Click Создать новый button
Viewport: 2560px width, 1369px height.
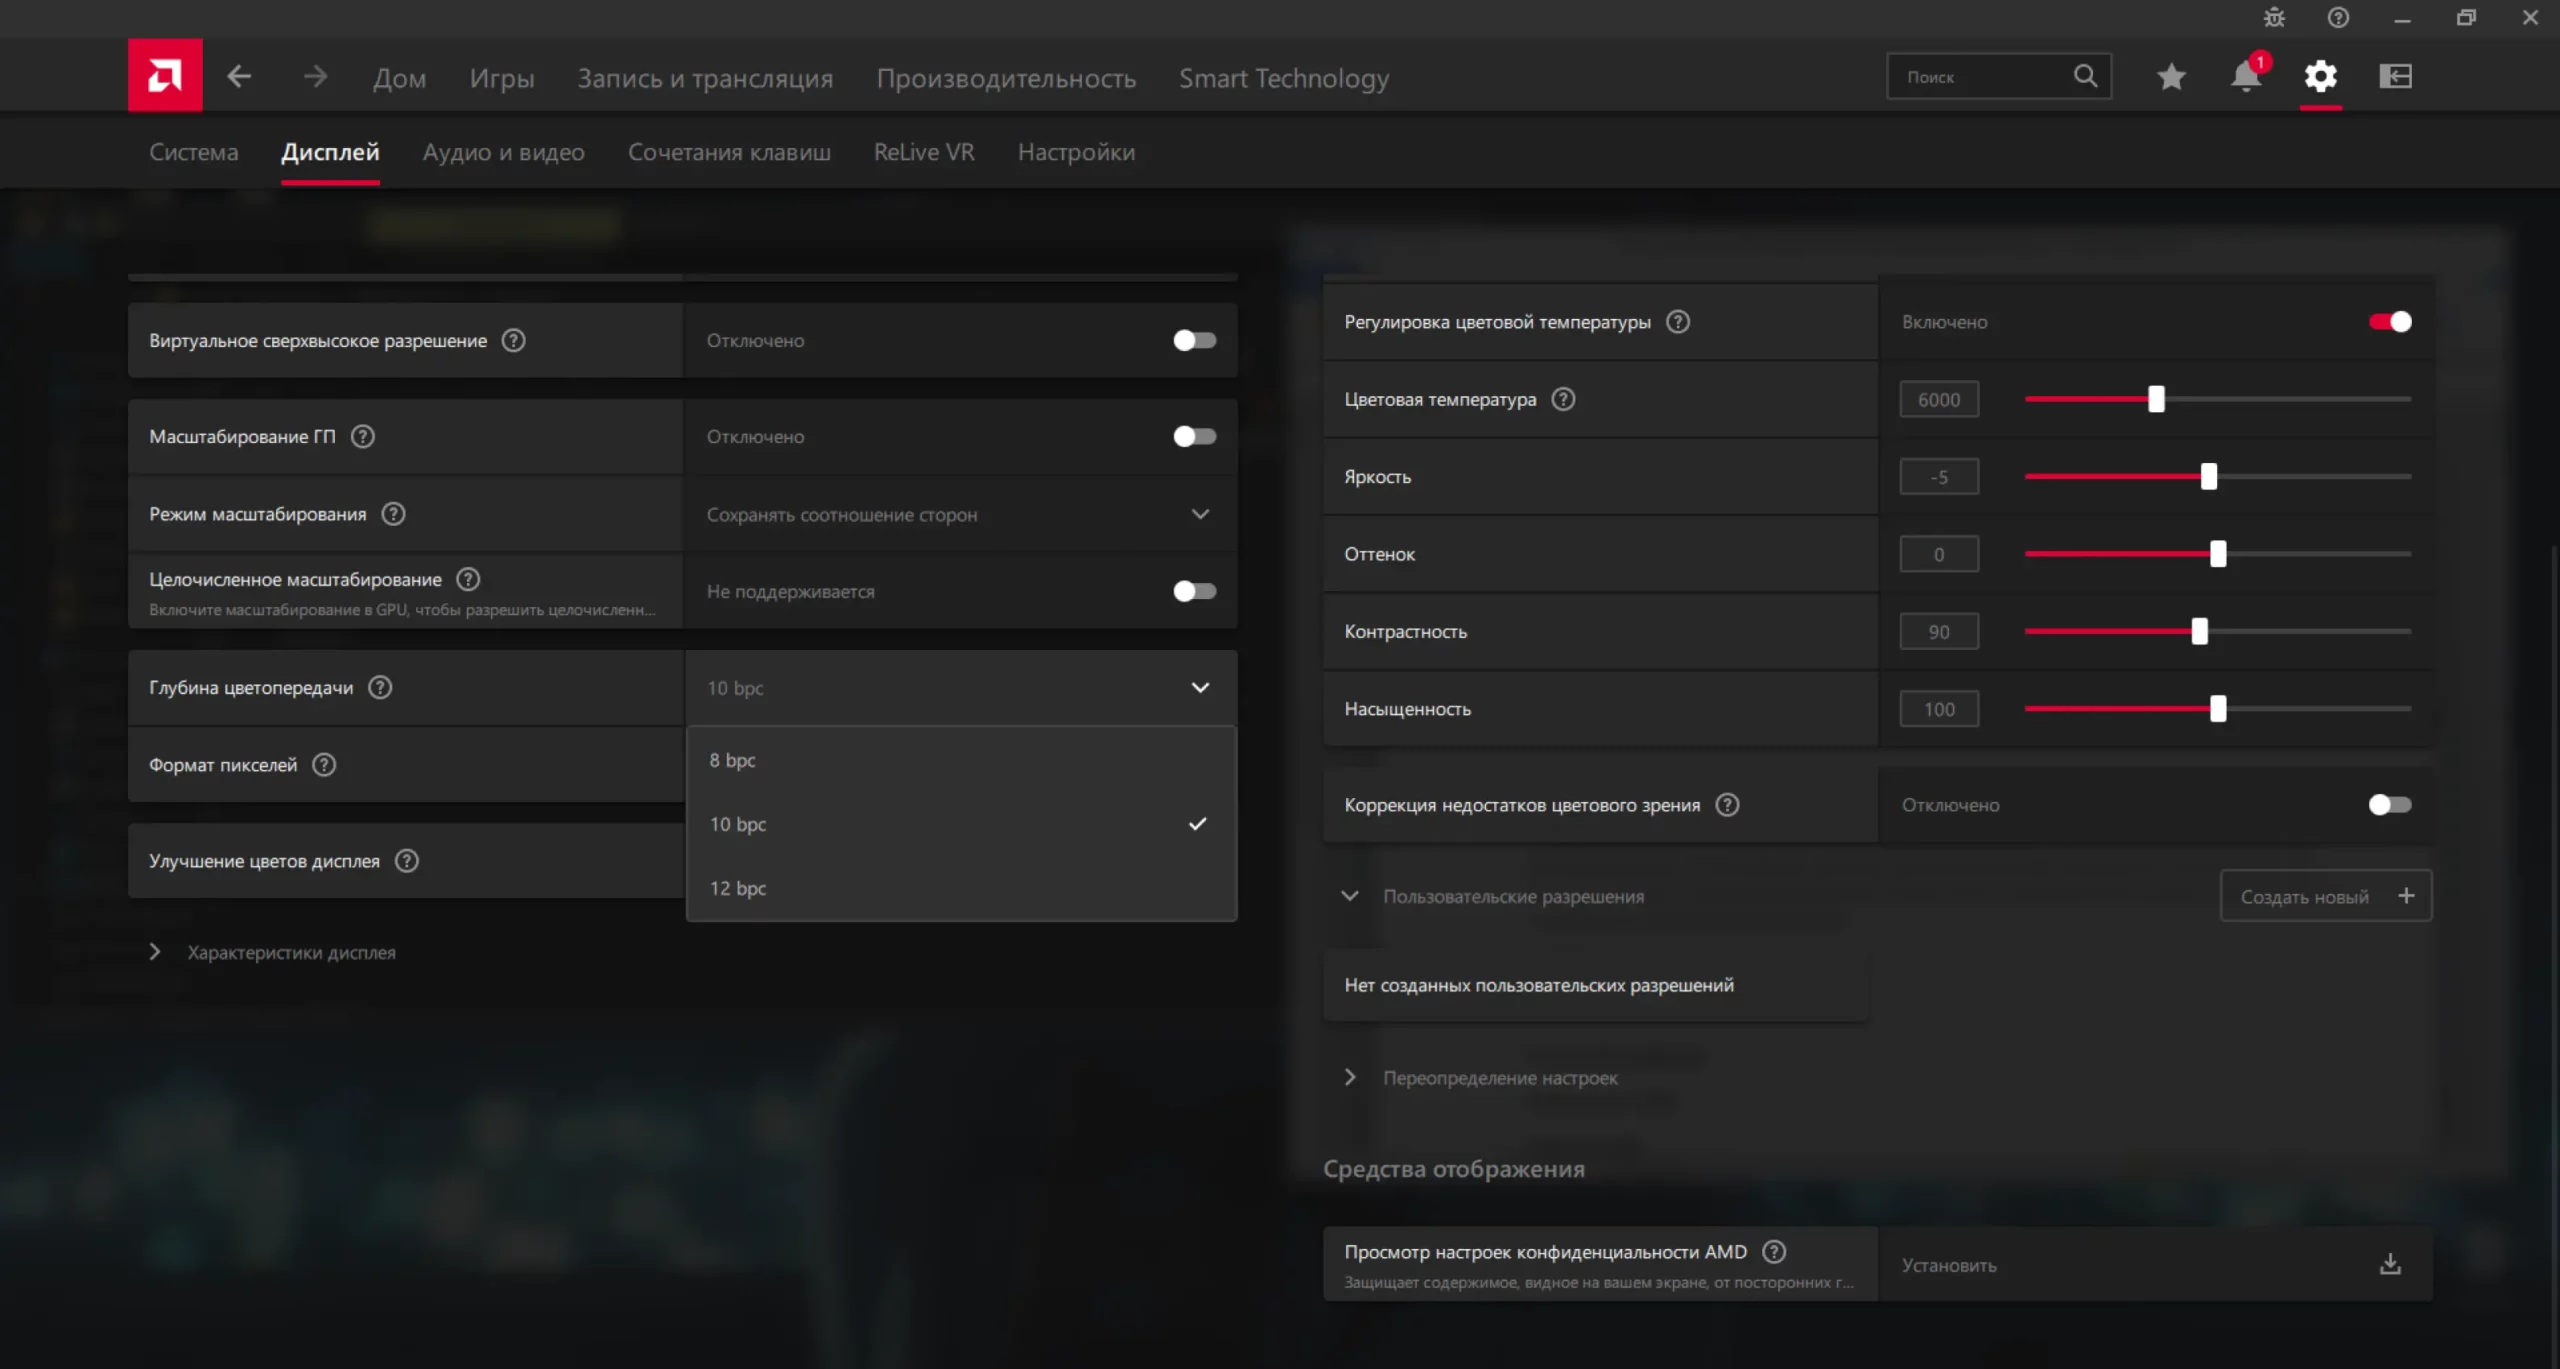tap(2325, 896)
